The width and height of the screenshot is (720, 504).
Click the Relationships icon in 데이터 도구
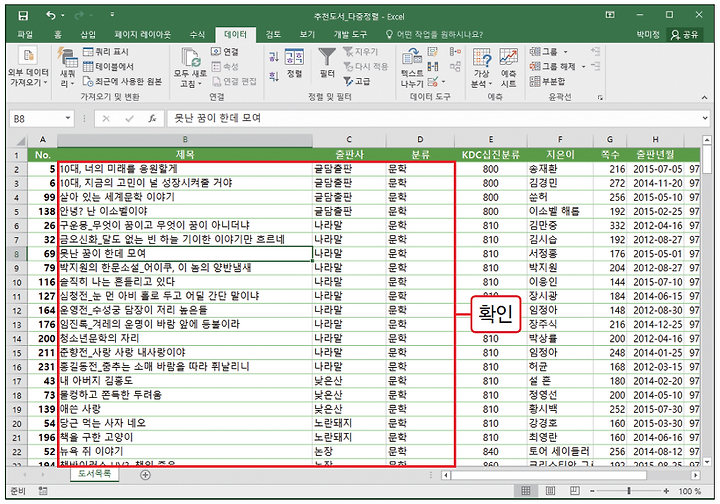point(455,67)
